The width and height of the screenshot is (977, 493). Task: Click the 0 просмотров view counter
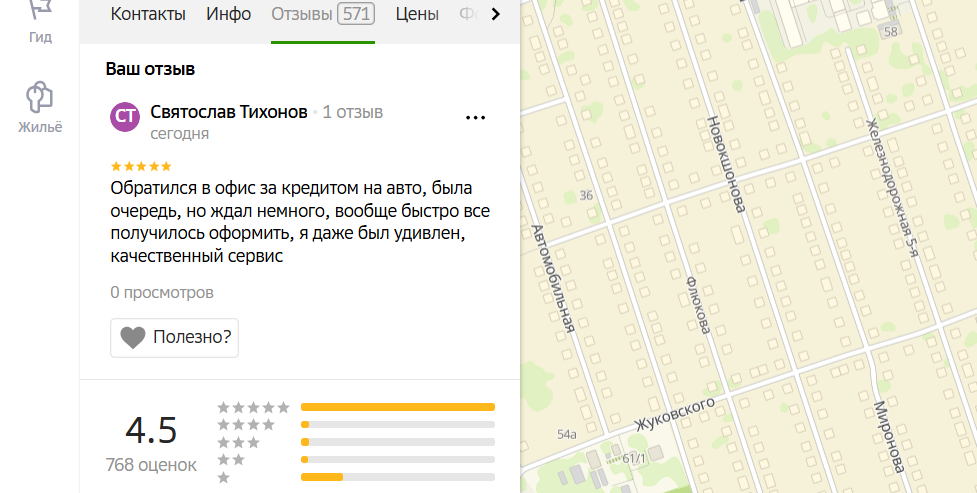(162, 292)
